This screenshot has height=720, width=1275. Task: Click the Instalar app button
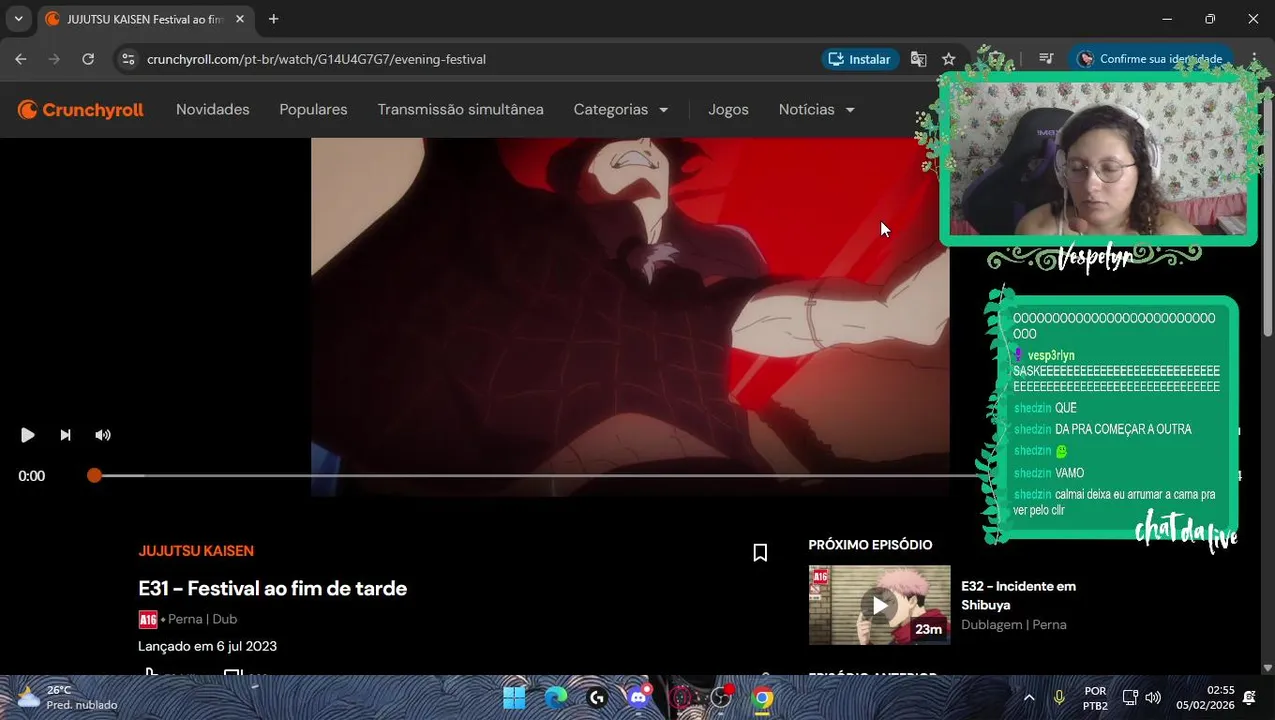(858, 59)
